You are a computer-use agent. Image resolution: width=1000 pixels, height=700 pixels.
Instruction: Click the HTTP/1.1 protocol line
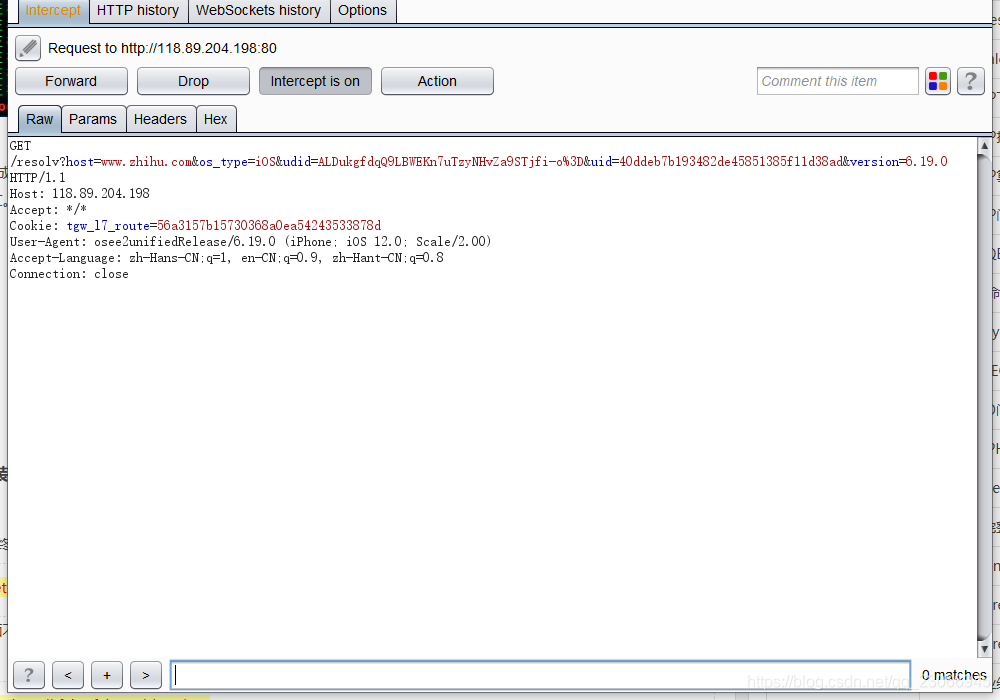point(38,178)
